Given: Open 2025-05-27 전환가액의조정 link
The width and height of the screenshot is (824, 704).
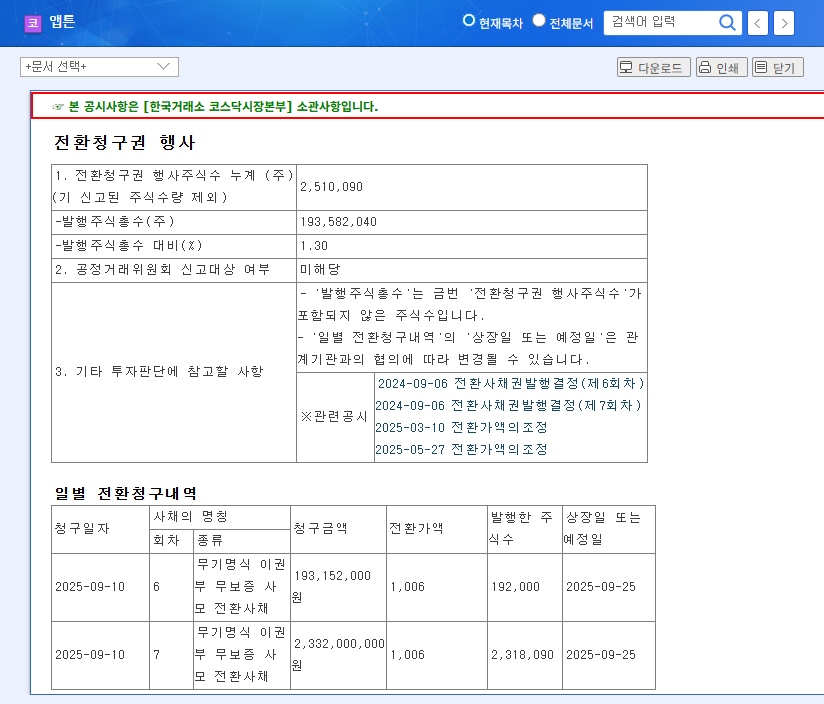Looking at the screenshot, I should pyautogui.click(x=461, y=450).
